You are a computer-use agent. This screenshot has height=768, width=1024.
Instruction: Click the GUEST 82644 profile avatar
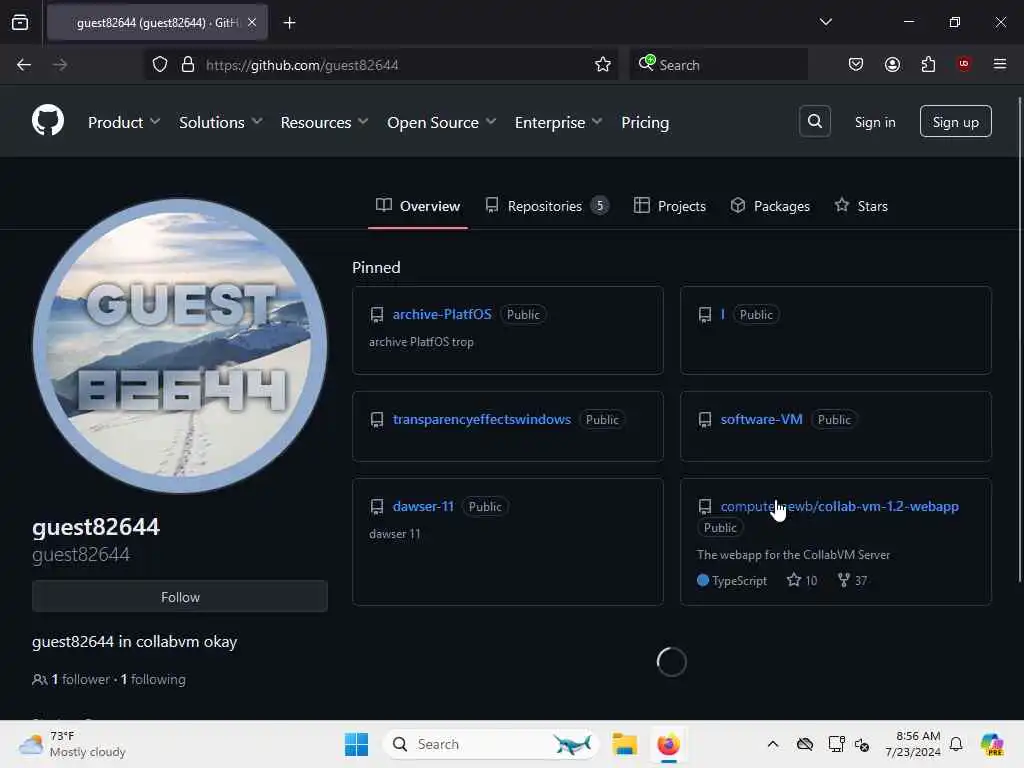click(180, 345)
